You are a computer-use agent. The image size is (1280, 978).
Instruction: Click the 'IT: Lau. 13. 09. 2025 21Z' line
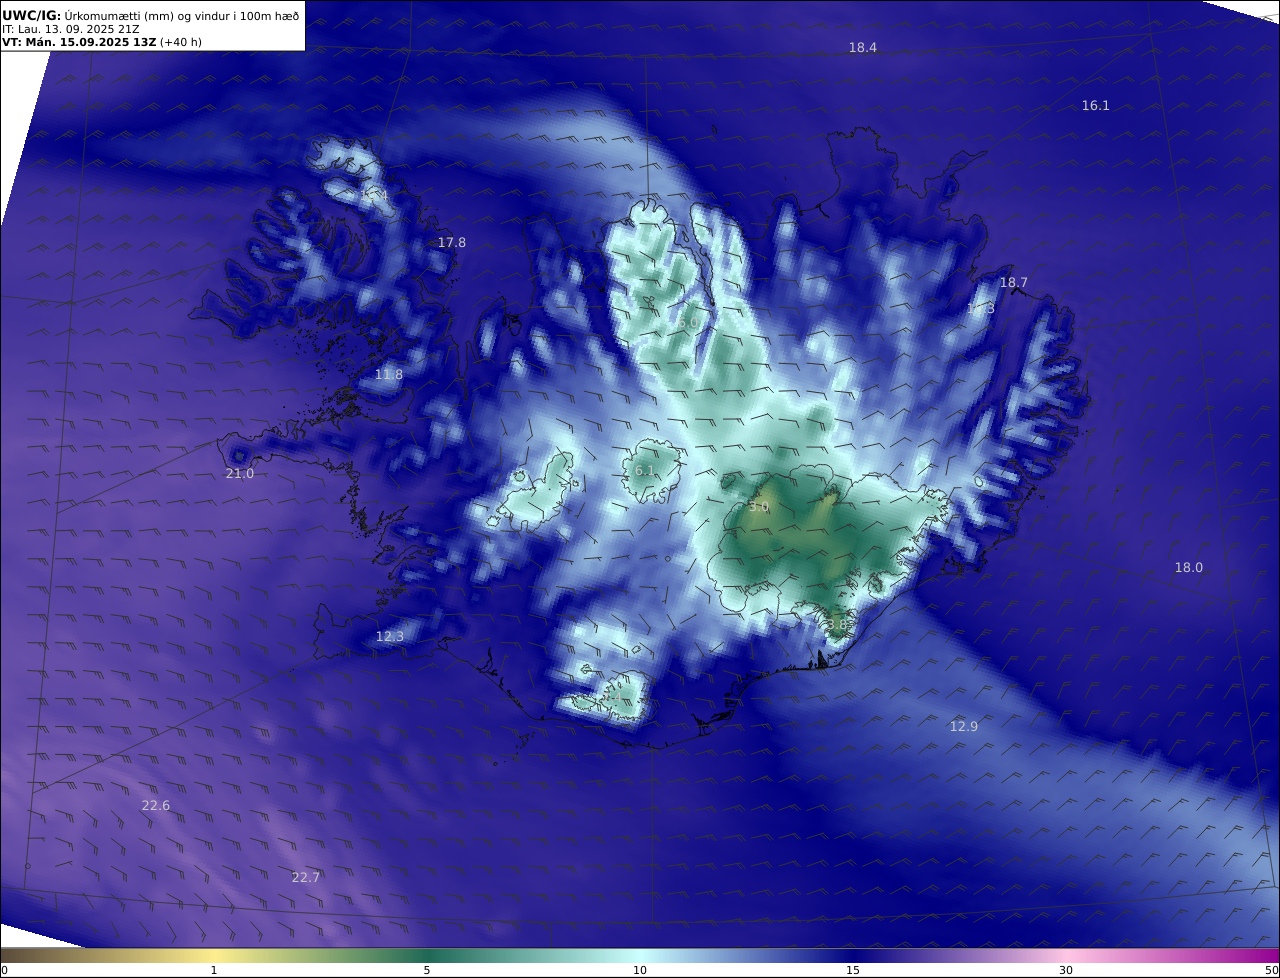coord(71,29)
